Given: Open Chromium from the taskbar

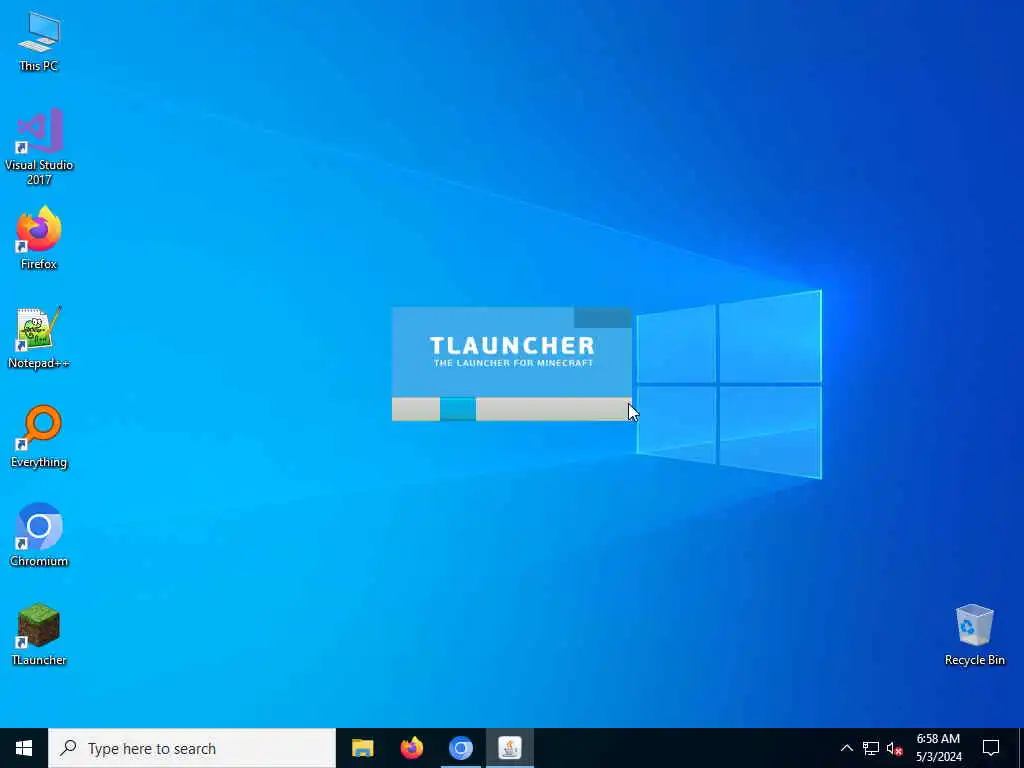Looking at the screenshot, I should click(x=460, y=748).
